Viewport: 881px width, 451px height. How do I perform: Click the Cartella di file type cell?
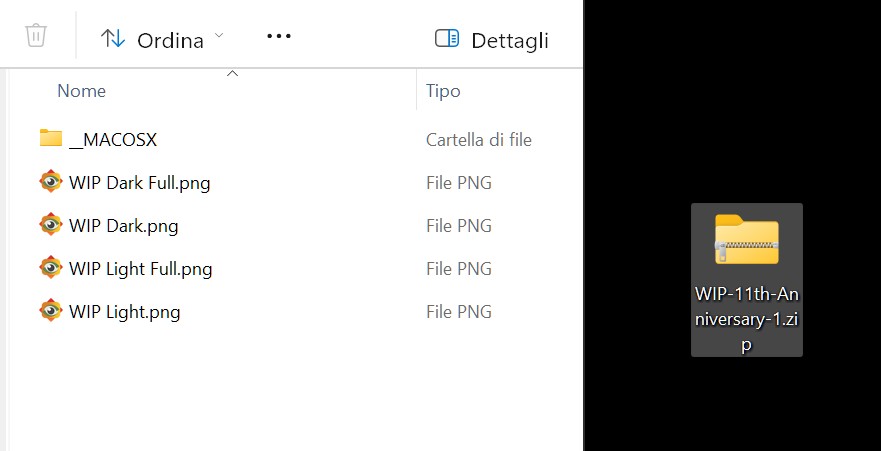point(478,140)
